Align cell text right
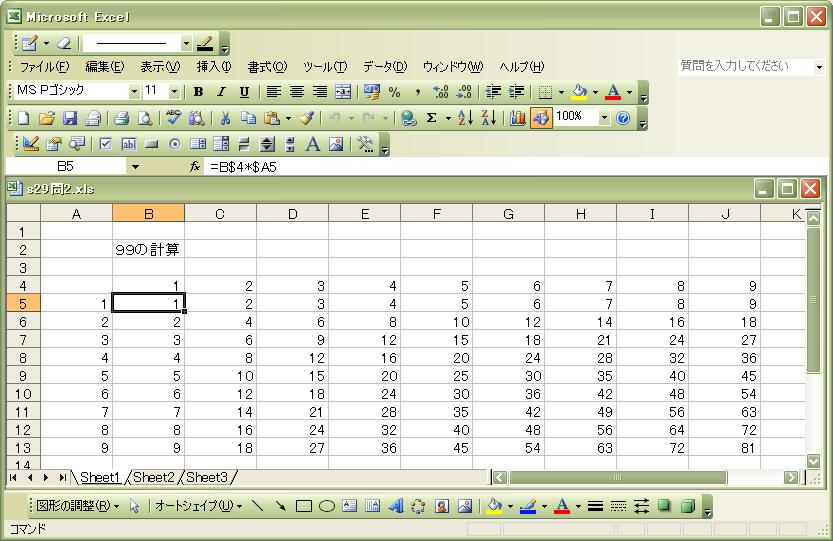This screenshot has width=833, height=541. point(319,92)
